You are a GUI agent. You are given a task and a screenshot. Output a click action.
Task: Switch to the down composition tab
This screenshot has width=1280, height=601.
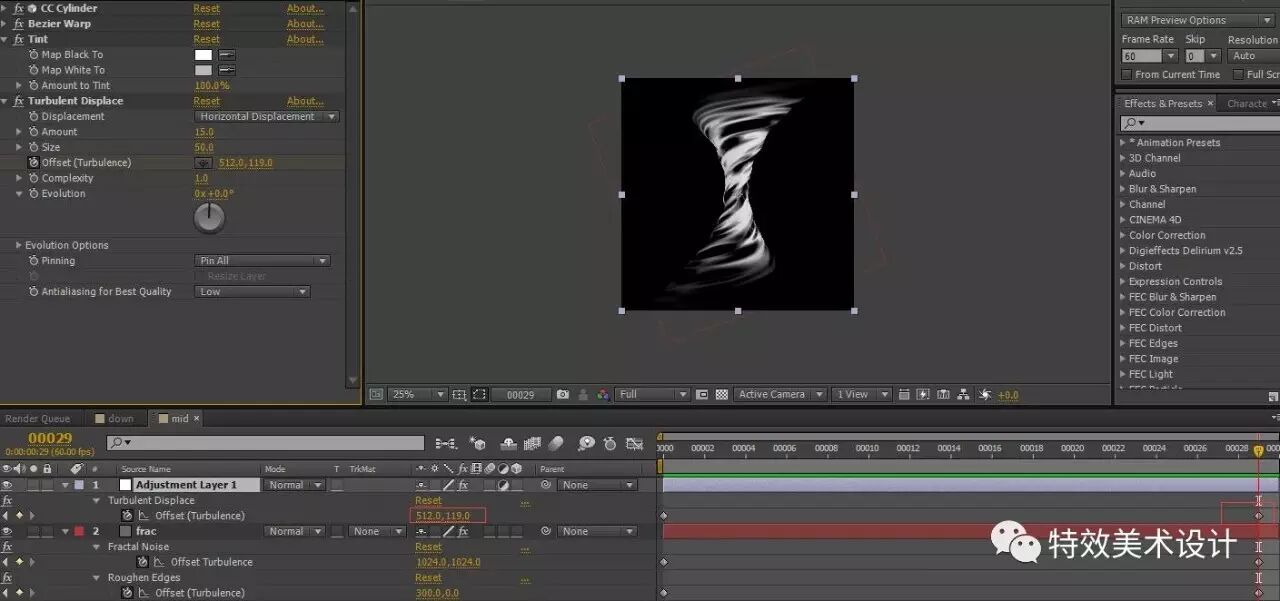118,418
